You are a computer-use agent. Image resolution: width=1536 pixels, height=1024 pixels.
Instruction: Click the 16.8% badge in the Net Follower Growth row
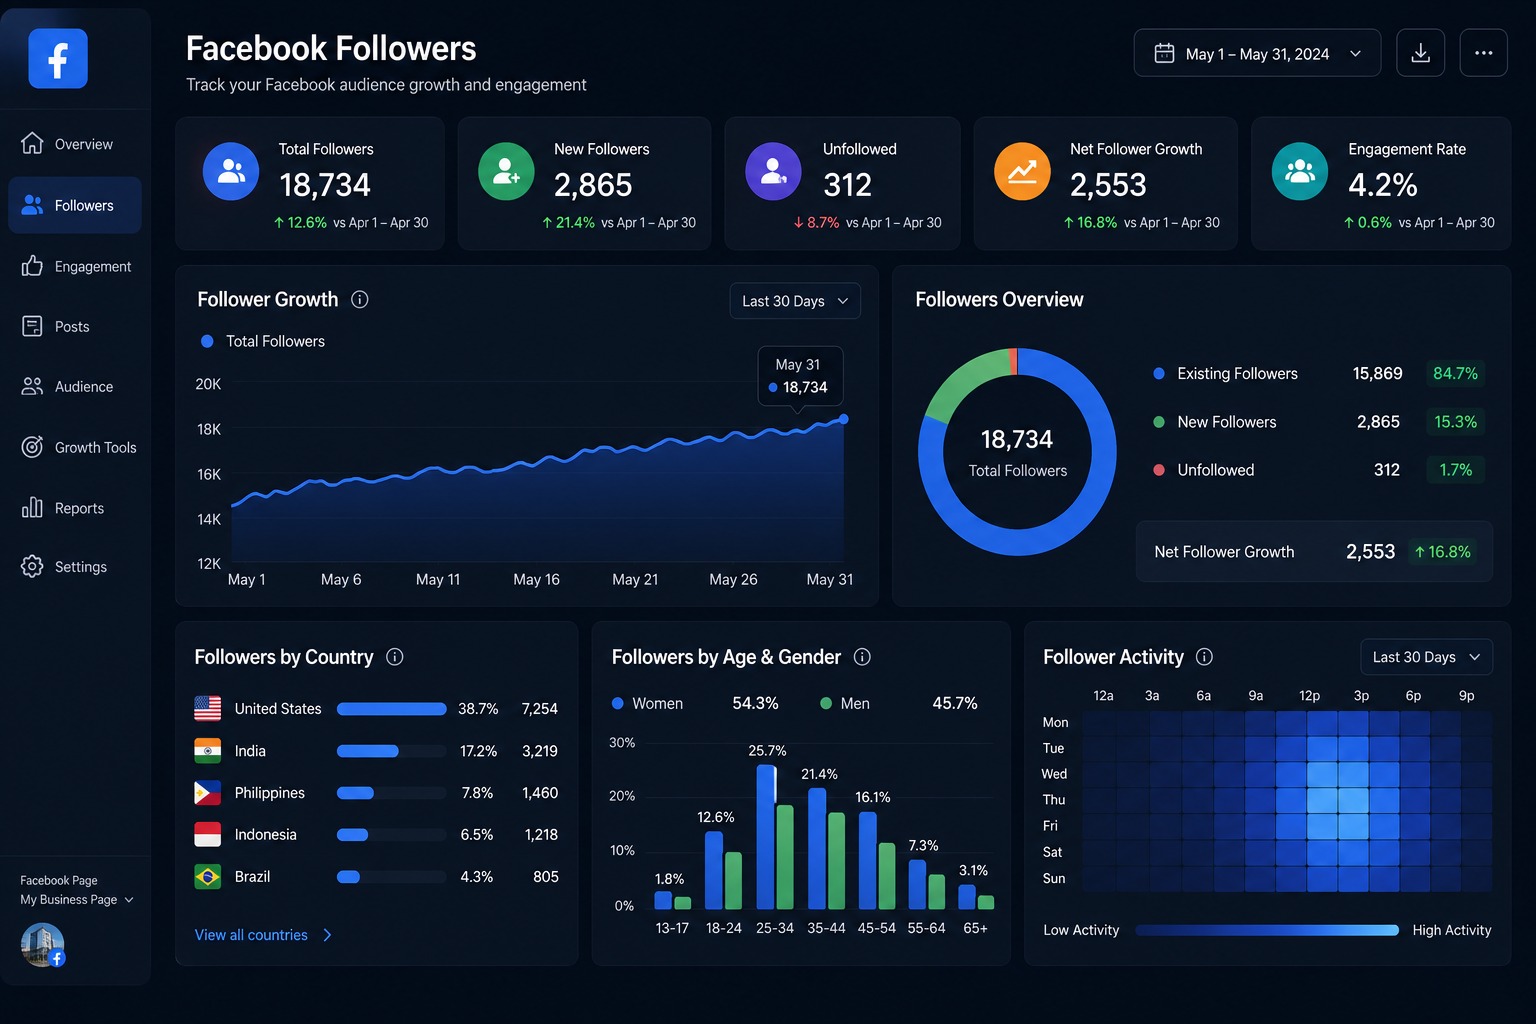click(1442, 552)
